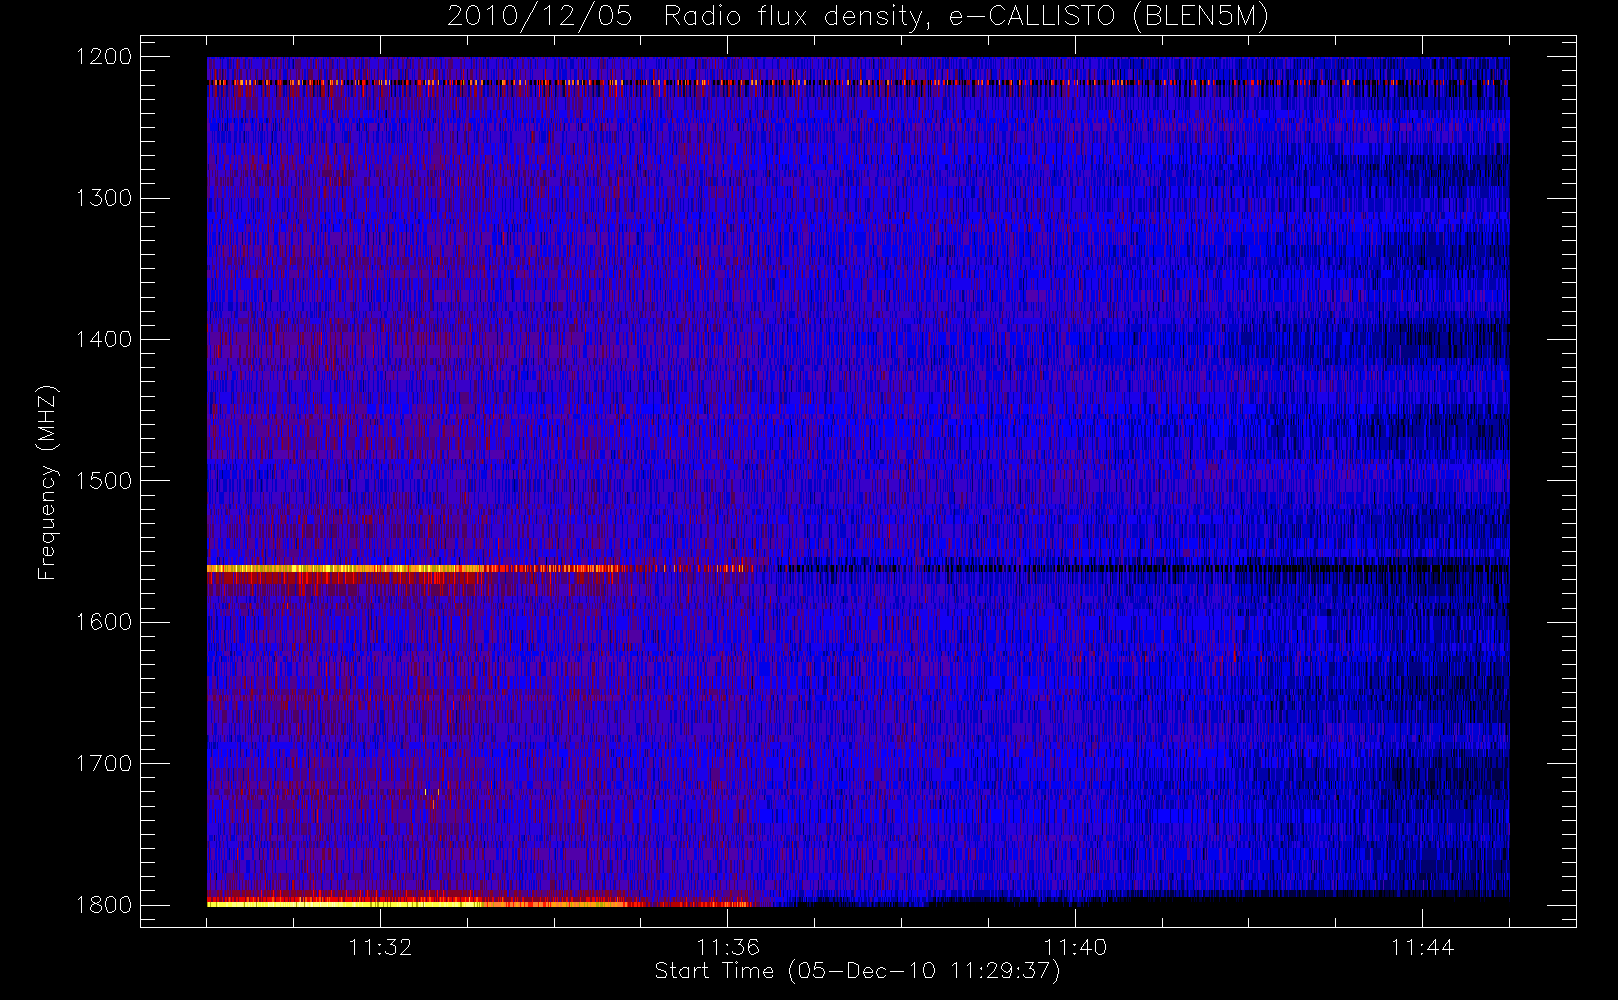This screenshot has width=1618, height=1000.
Task: Click the 1400 frequency tick label
Action: coord(105,340)
